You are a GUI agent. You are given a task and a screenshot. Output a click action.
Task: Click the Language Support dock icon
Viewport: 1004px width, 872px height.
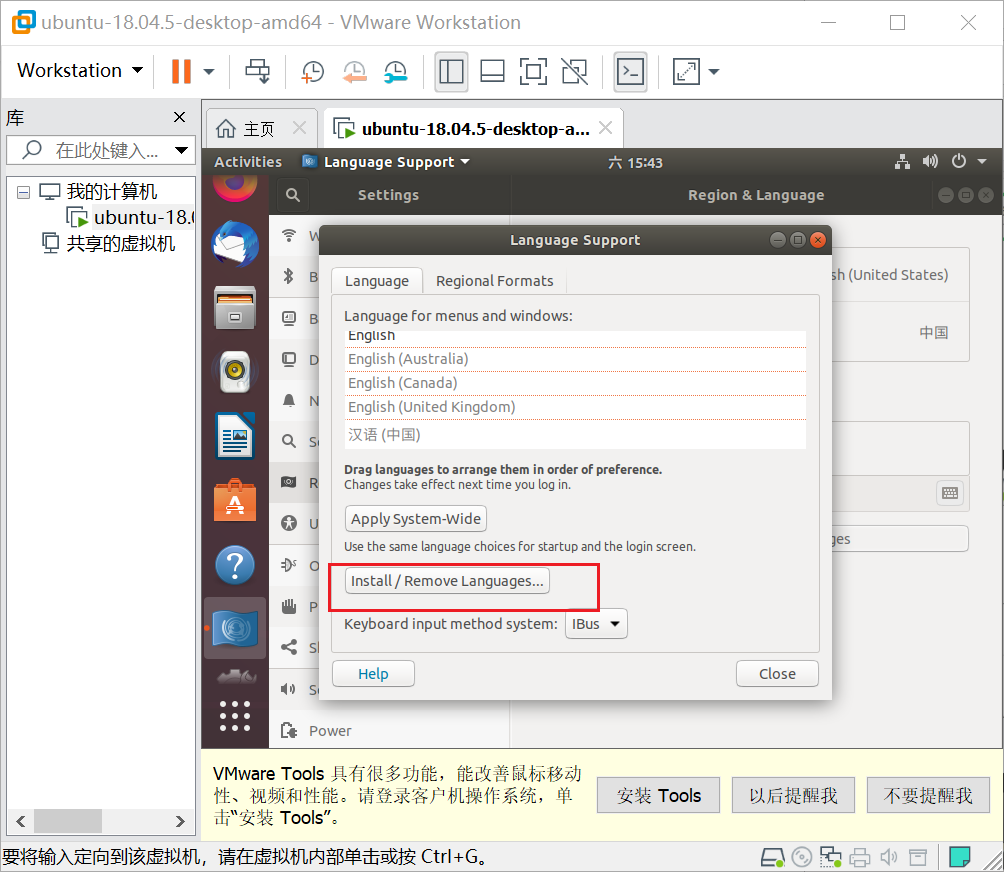pos(235,628)
